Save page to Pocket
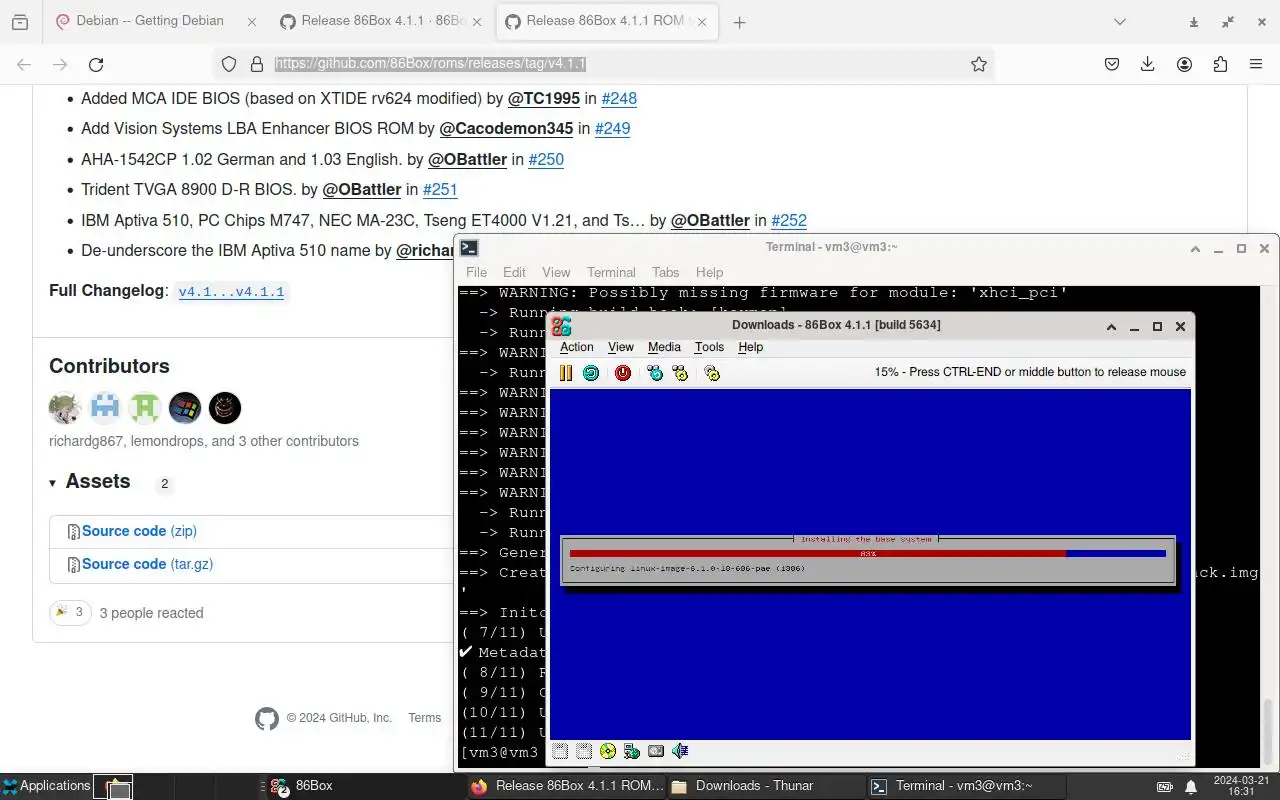 pyautogui.click(x=1112, y=64)
